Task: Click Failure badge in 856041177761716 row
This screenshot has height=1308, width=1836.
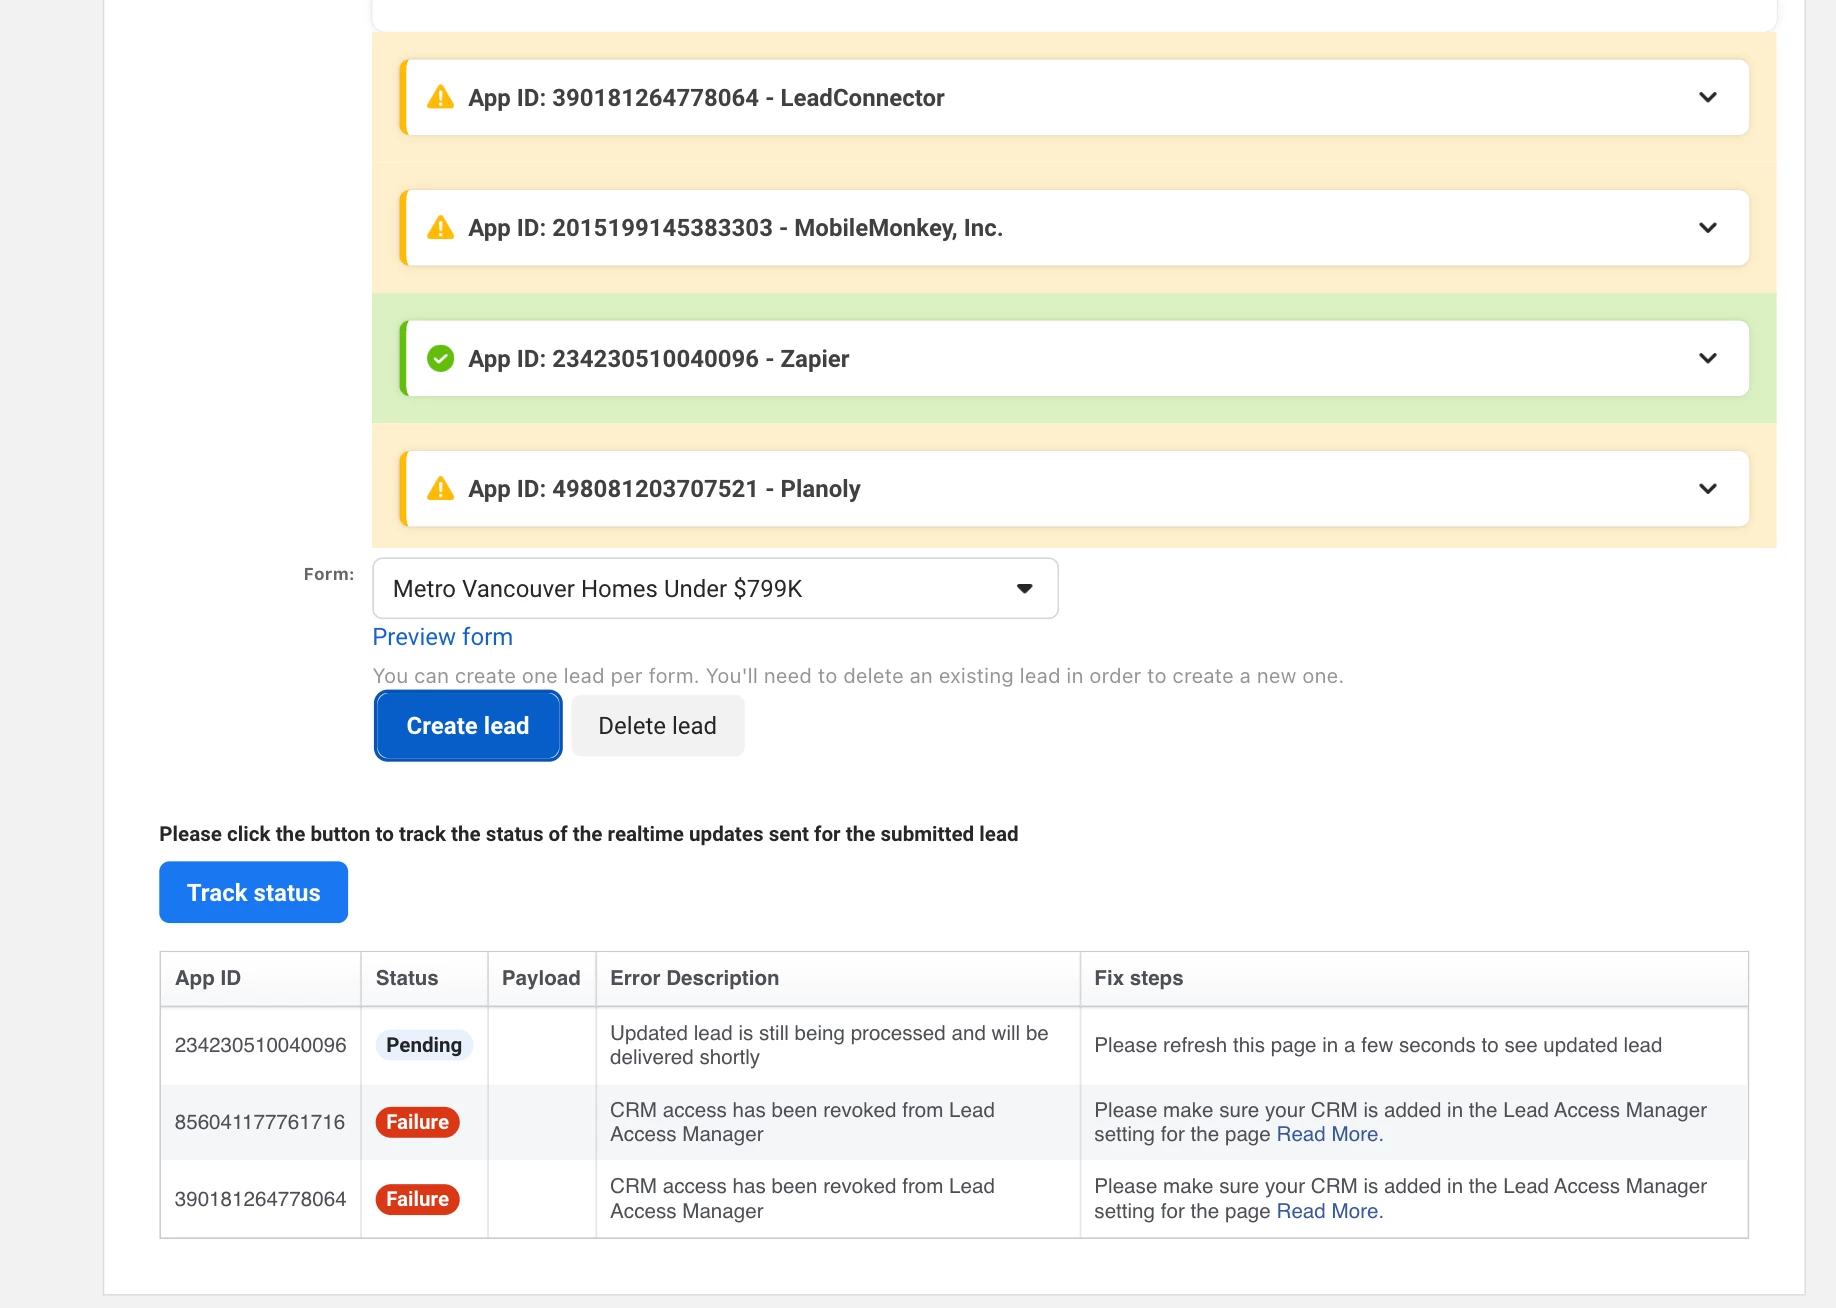Action: [417, 1122]
